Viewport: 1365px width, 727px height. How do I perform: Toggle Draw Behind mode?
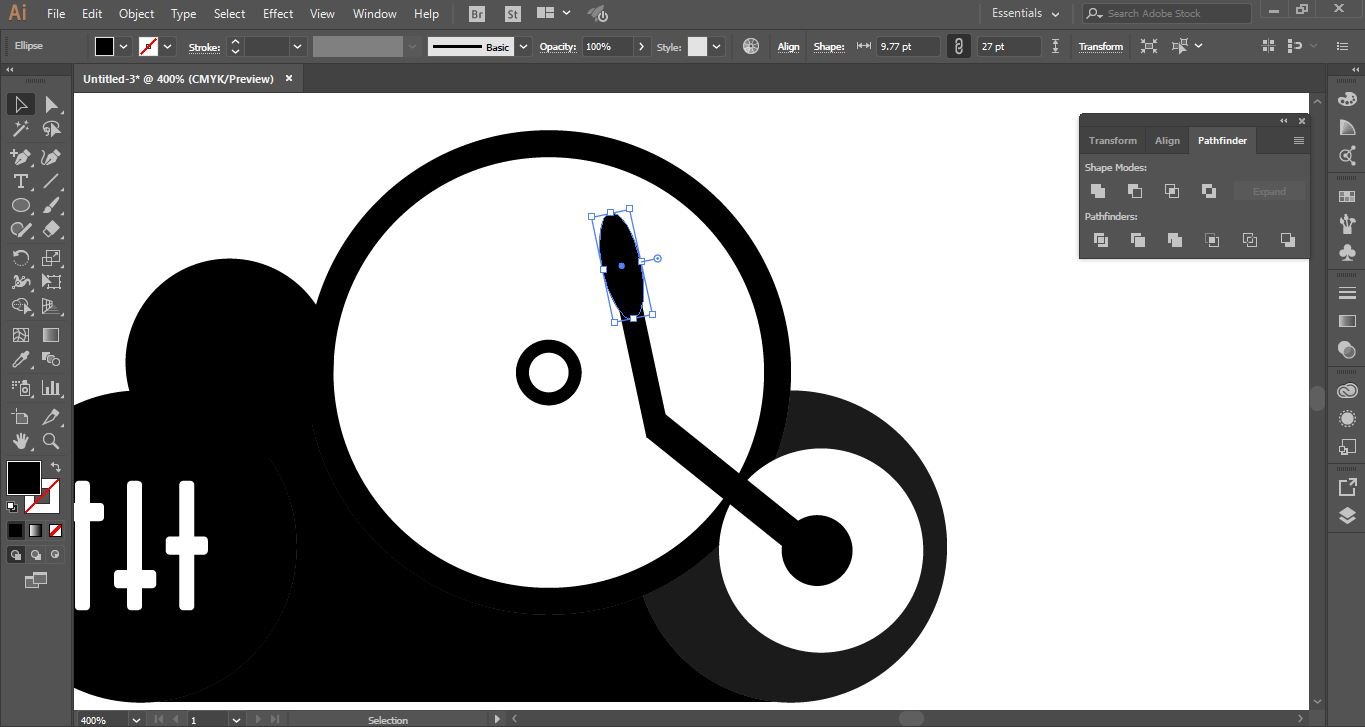click(x=36, y=554)
